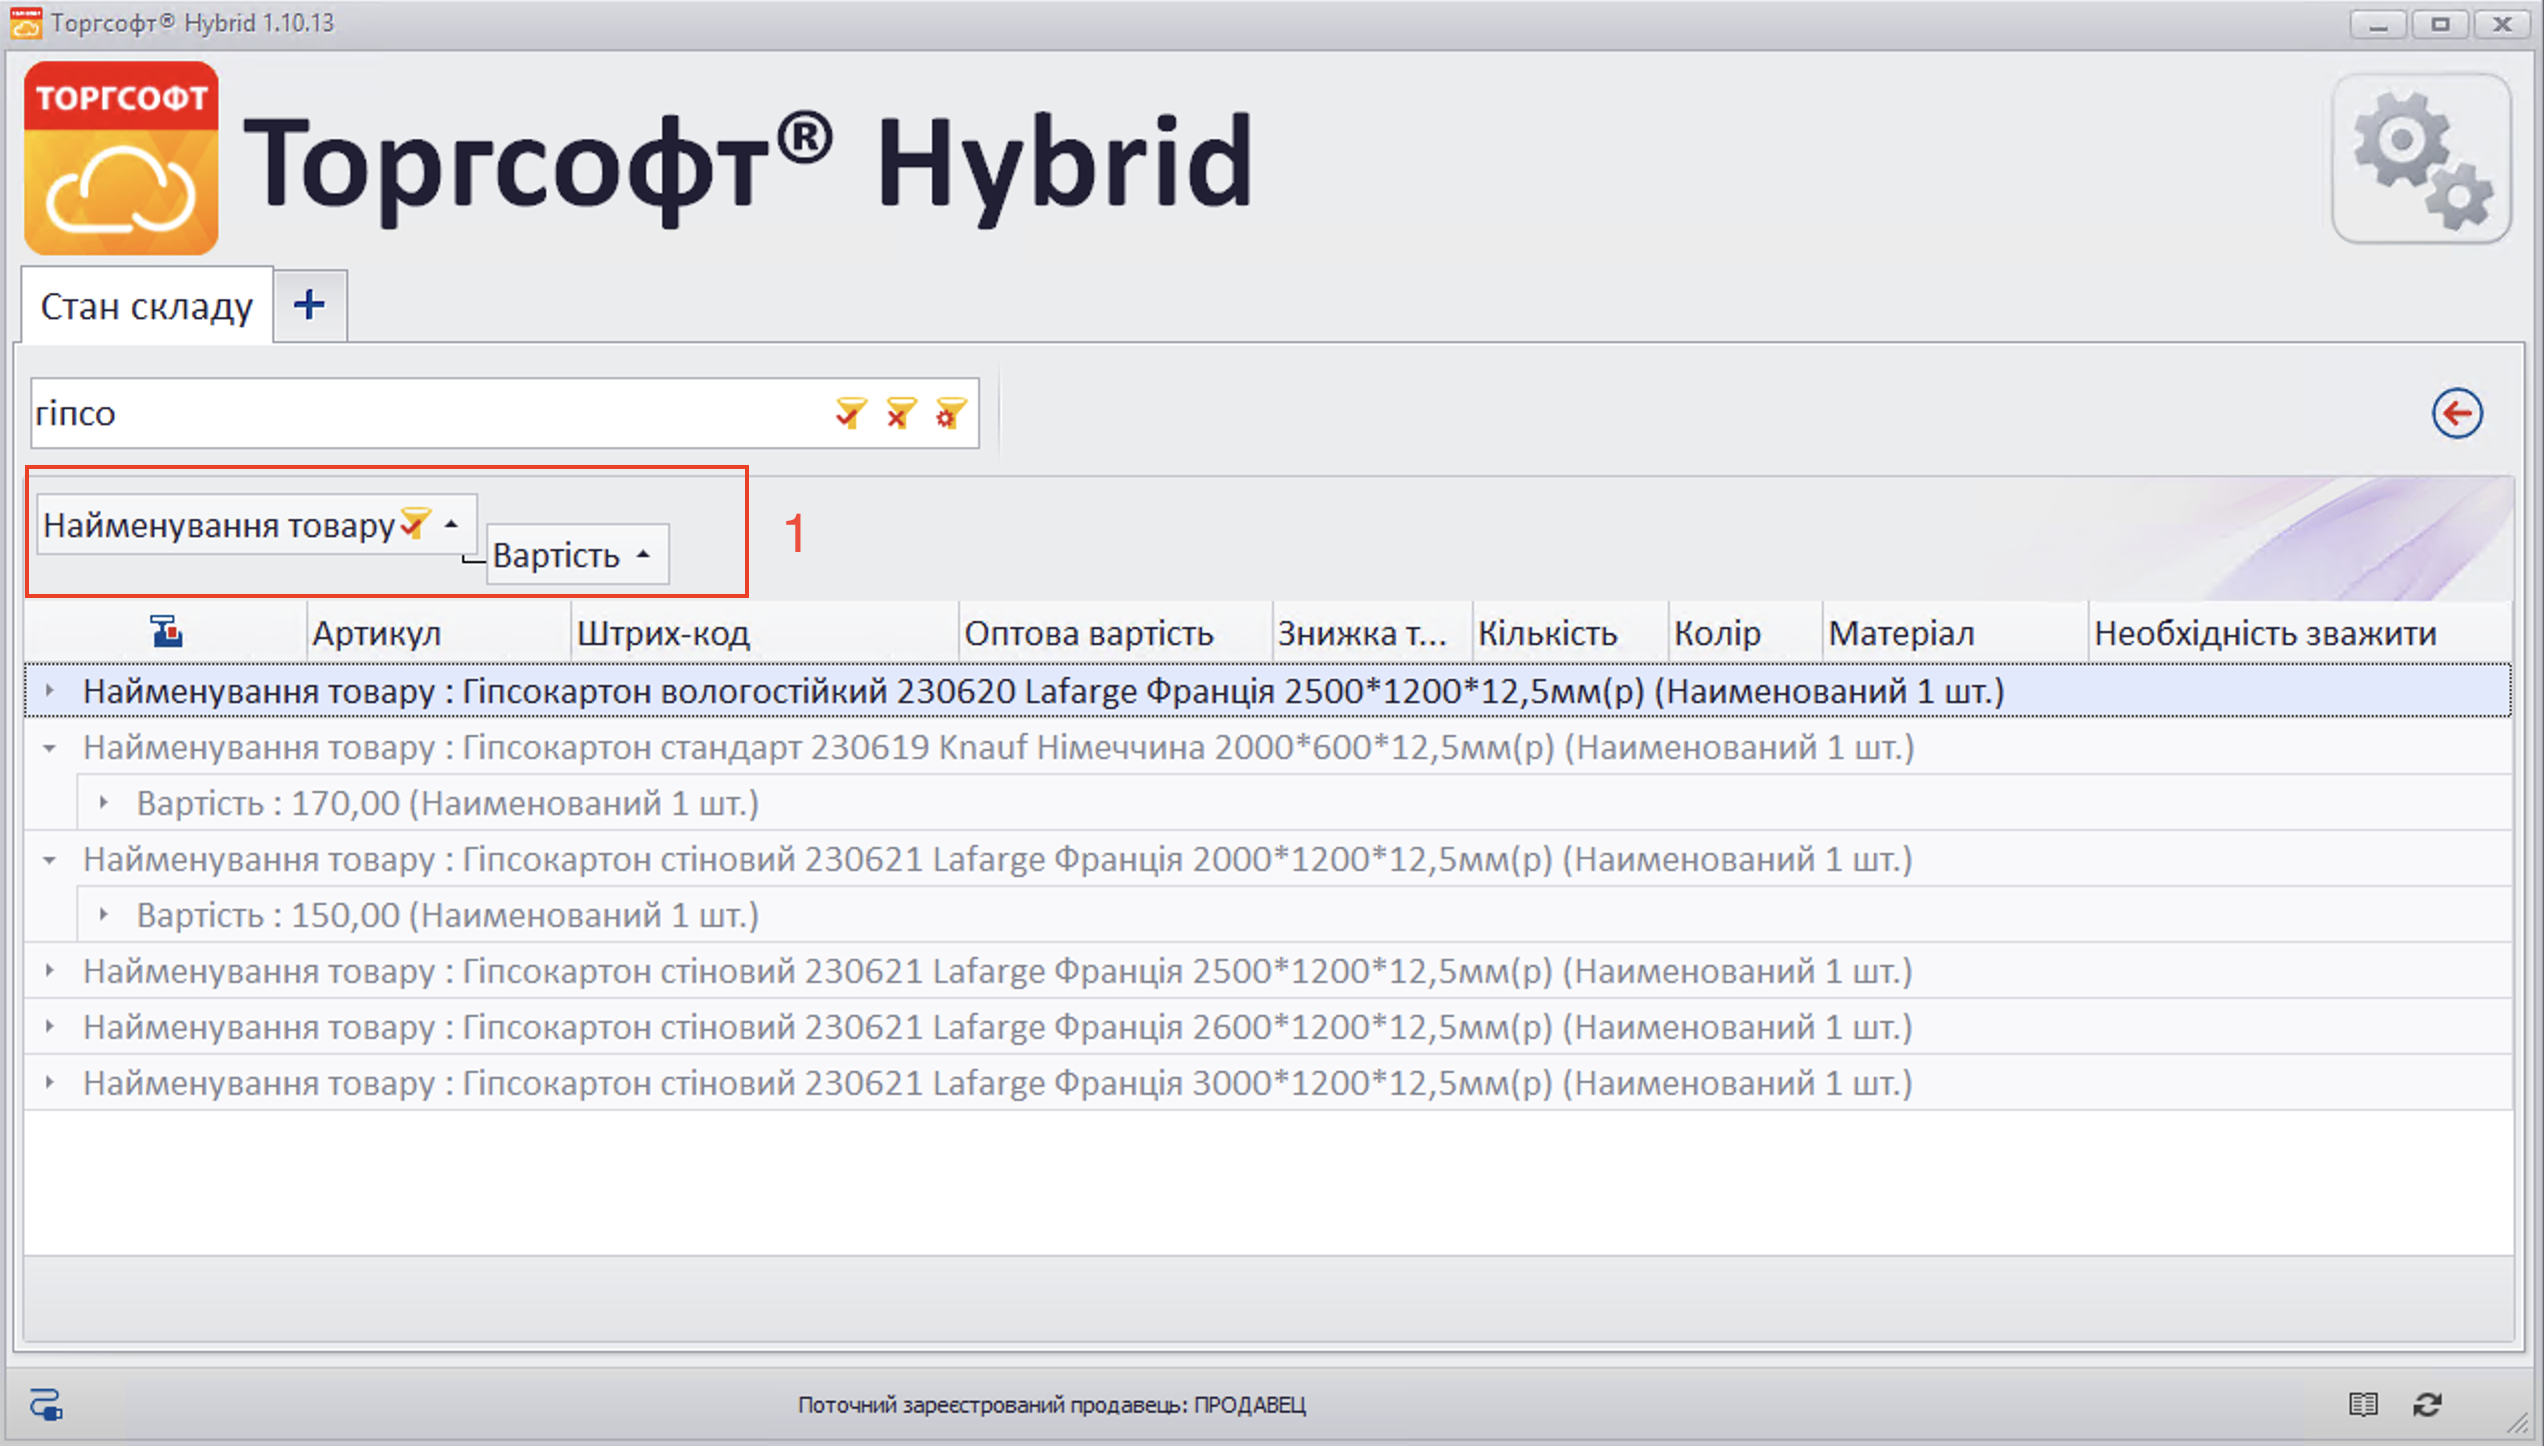Clear filter using funnel with X icon
Image resolution: width=2544 pixels, height=1446 pixels.
pos(900,412)
